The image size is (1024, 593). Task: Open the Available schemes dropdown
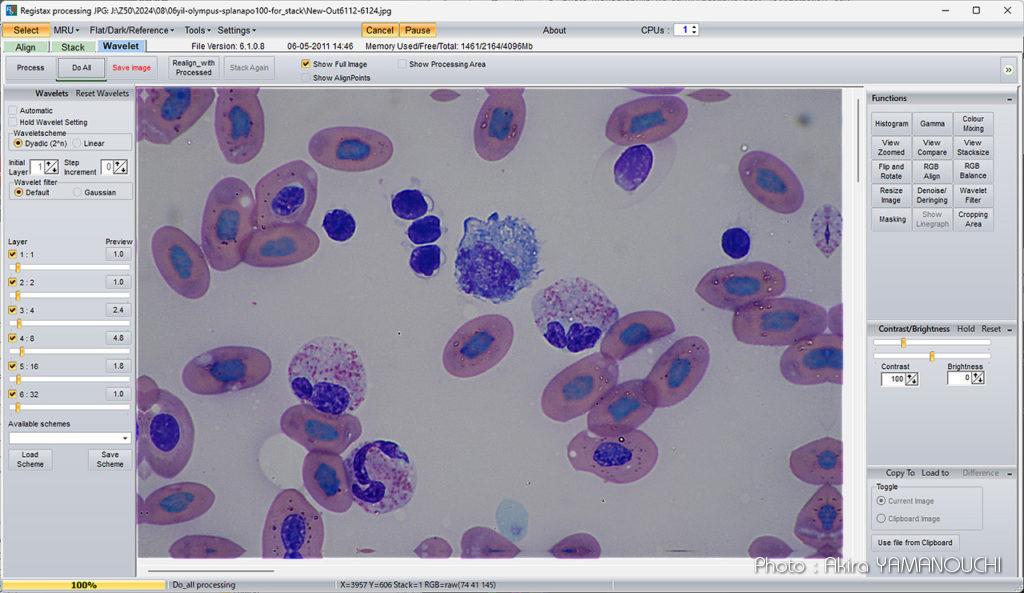125,438
